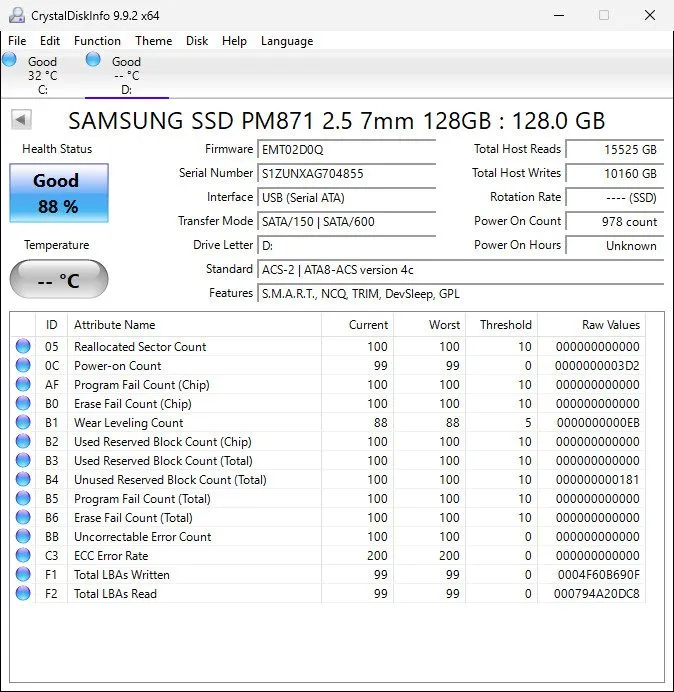Click raw value 0004F60B690F
Screen dimensions: 674x692
(x=599, y=575)
